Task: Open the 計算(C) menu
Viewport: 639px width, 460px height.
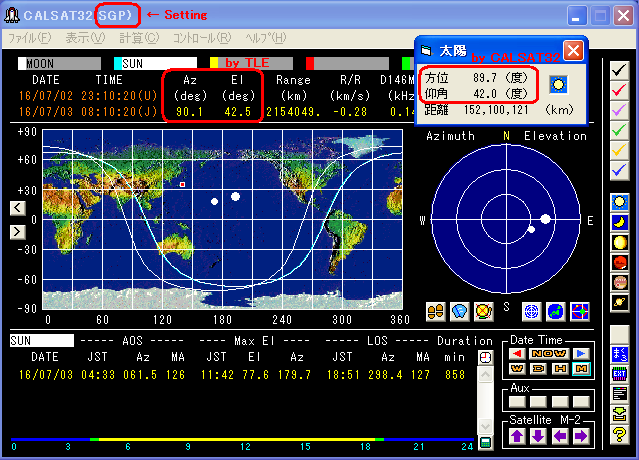Action: click(139, 38)
